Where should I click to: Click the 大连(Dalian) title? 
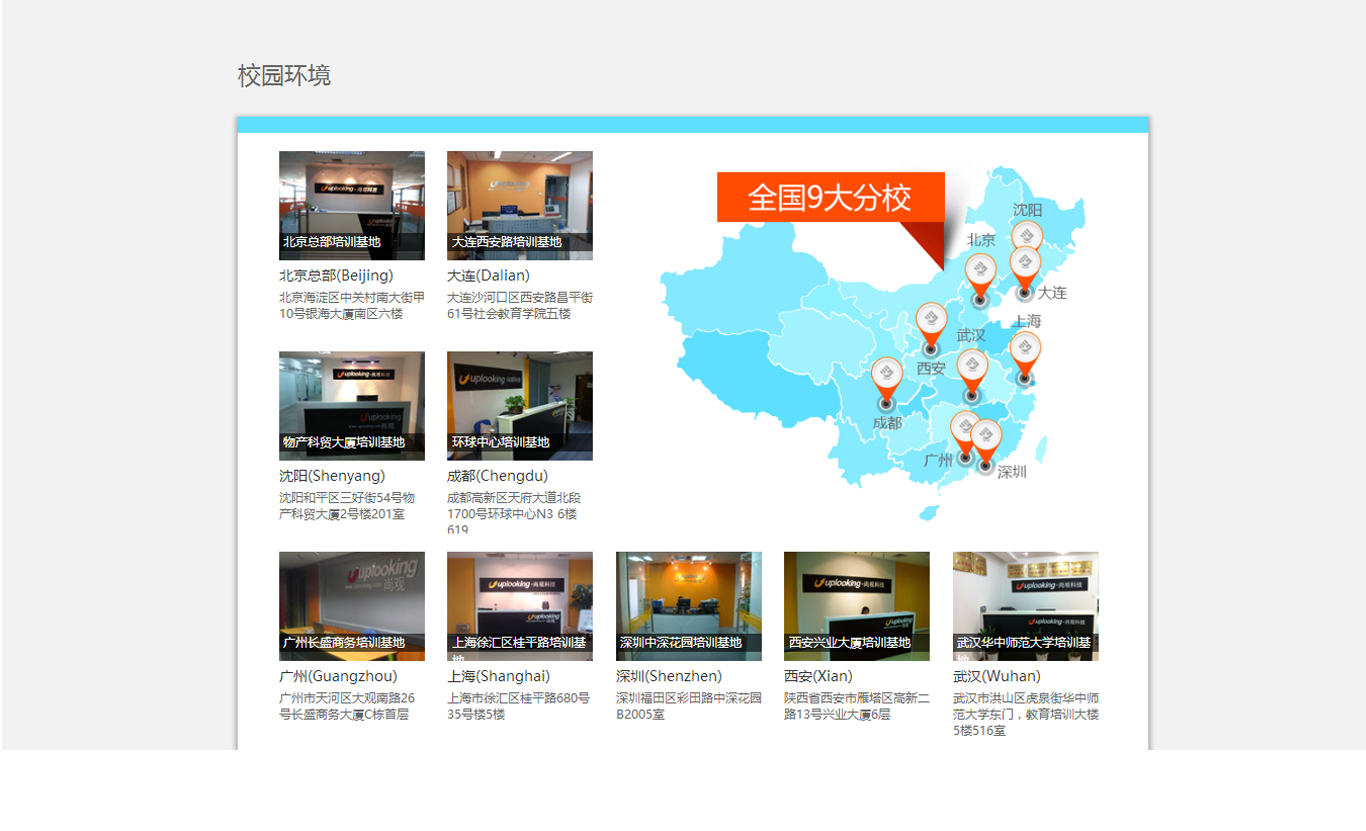(x=488, y=275)
